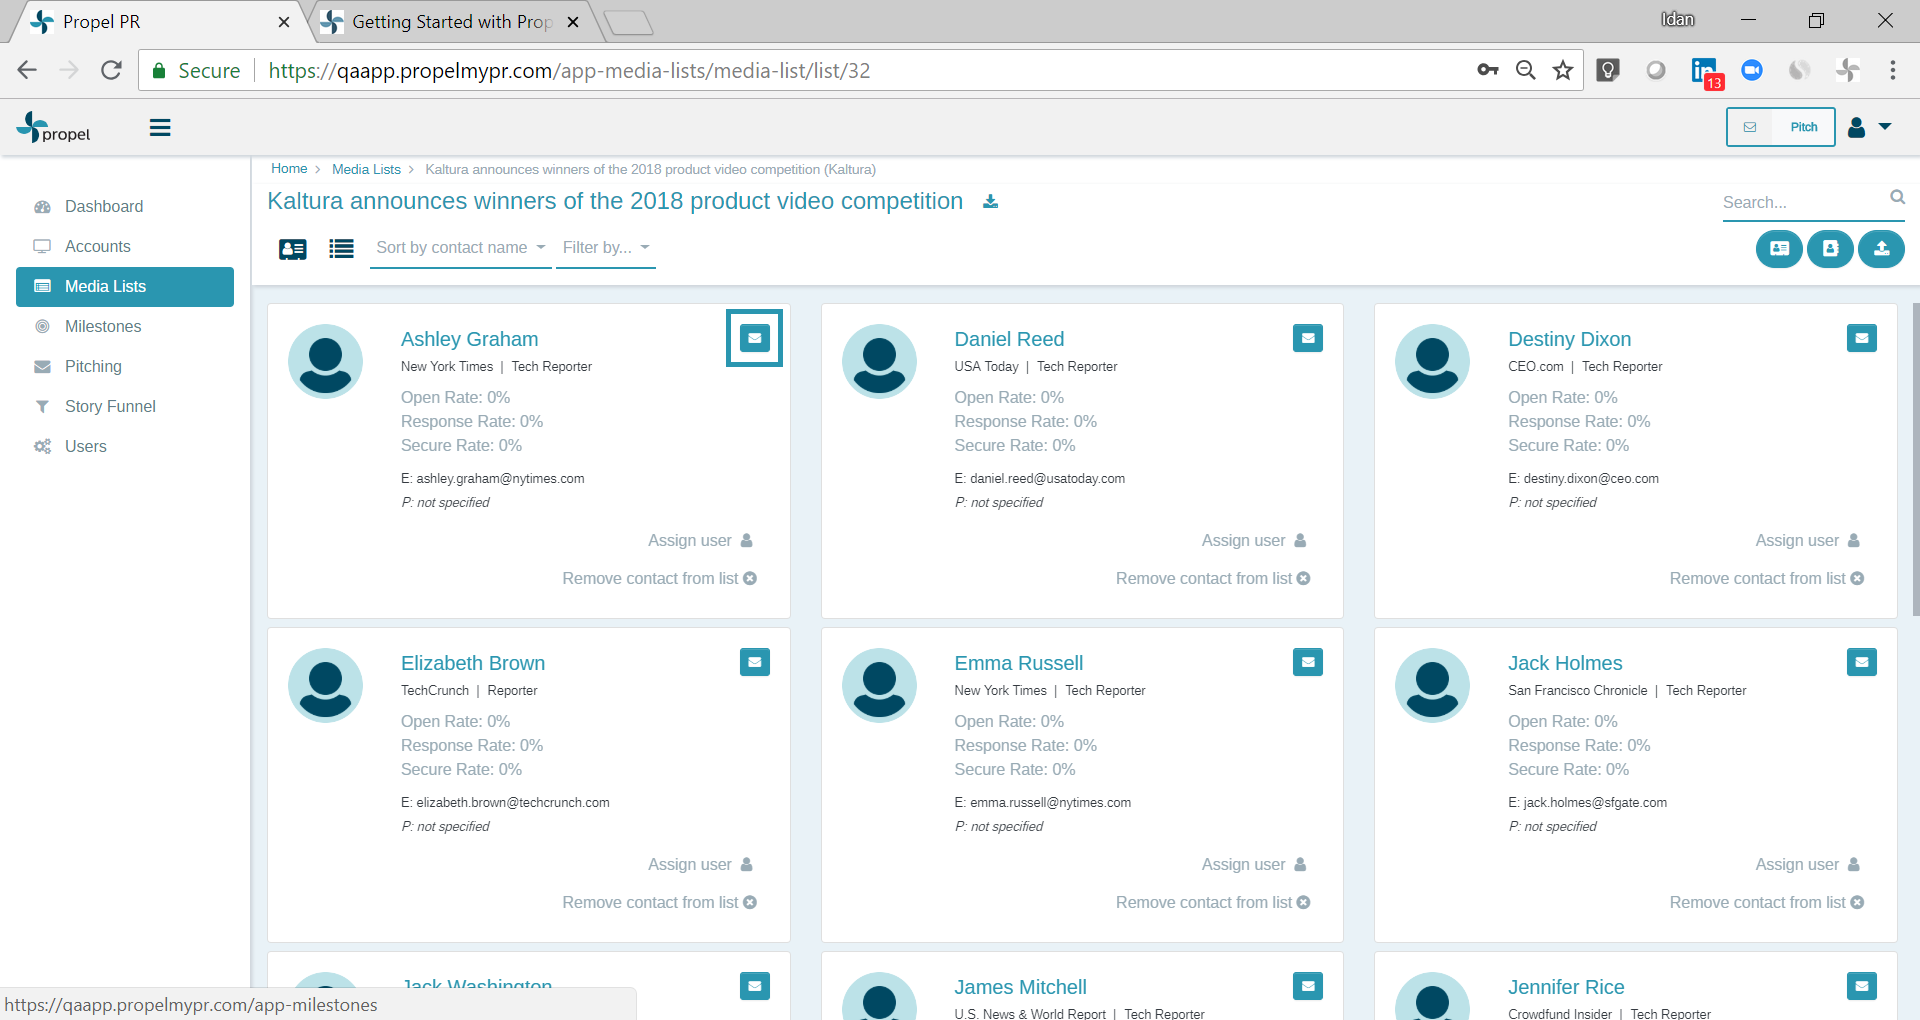The image size is (1920, 1020).
Task: Reload the current page
Action: coord(111,70)
